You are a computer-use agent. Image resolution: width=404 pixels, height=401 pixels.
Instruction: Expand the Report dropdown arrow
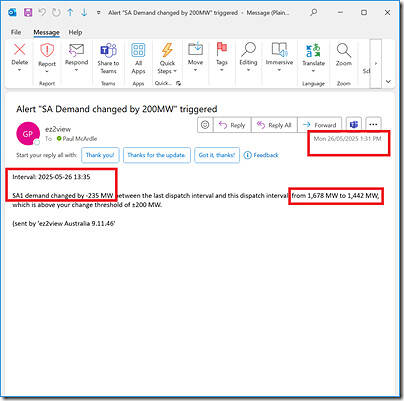[x=47, y=71]
